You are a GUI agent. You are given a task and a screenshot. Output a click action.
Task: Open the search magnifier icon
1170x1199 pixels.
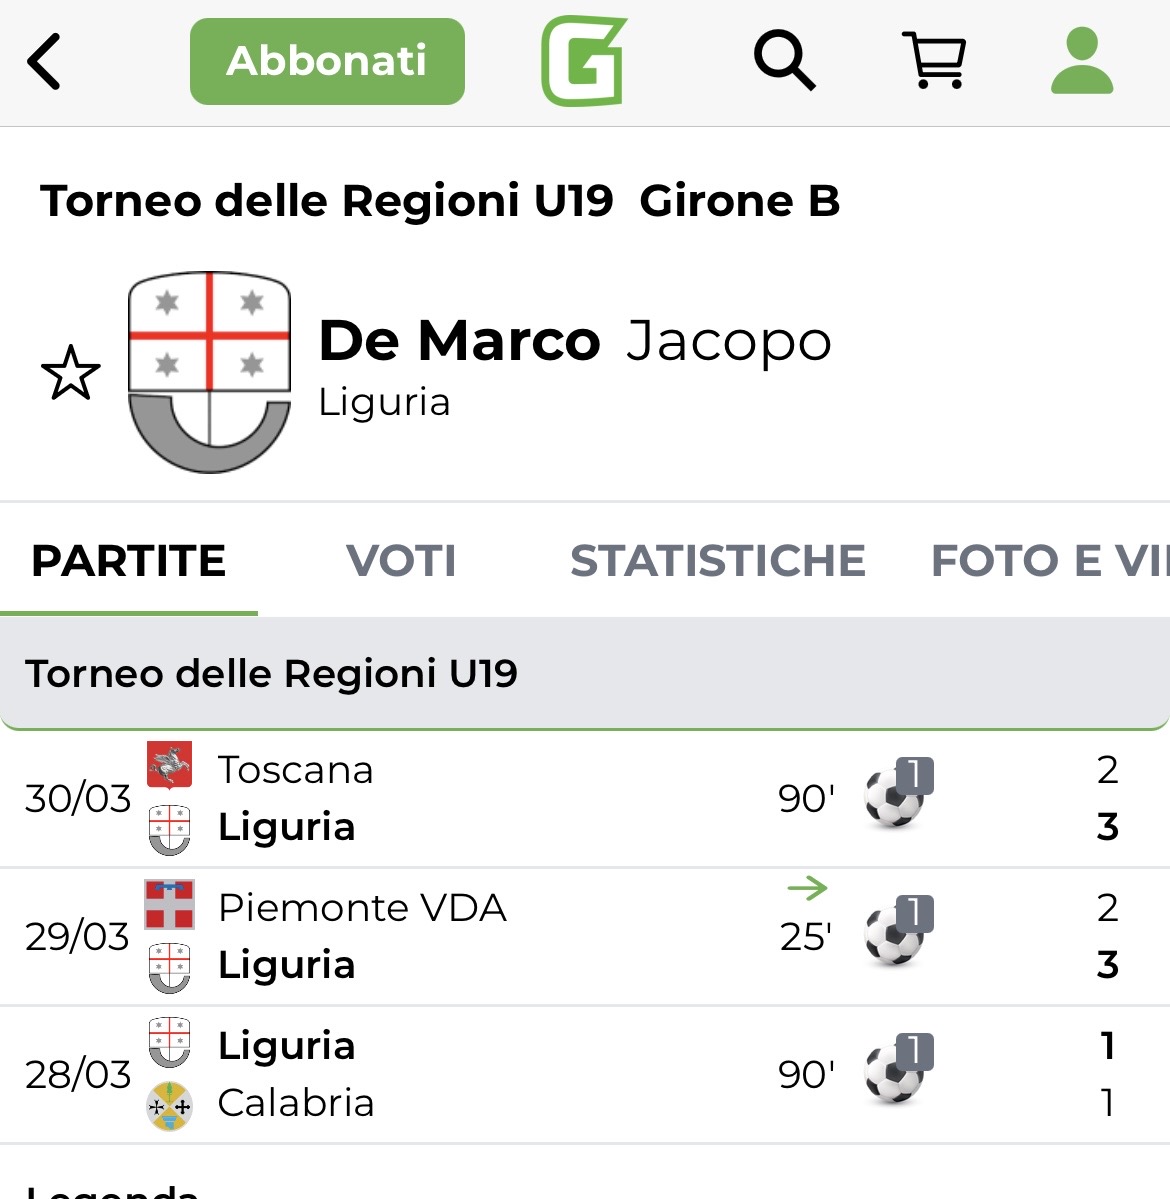click(x=784, y=61)
